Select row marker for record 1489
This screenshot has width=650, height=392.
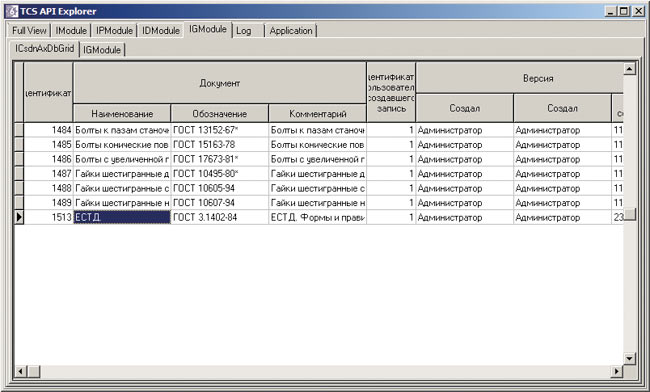point(19,203)
